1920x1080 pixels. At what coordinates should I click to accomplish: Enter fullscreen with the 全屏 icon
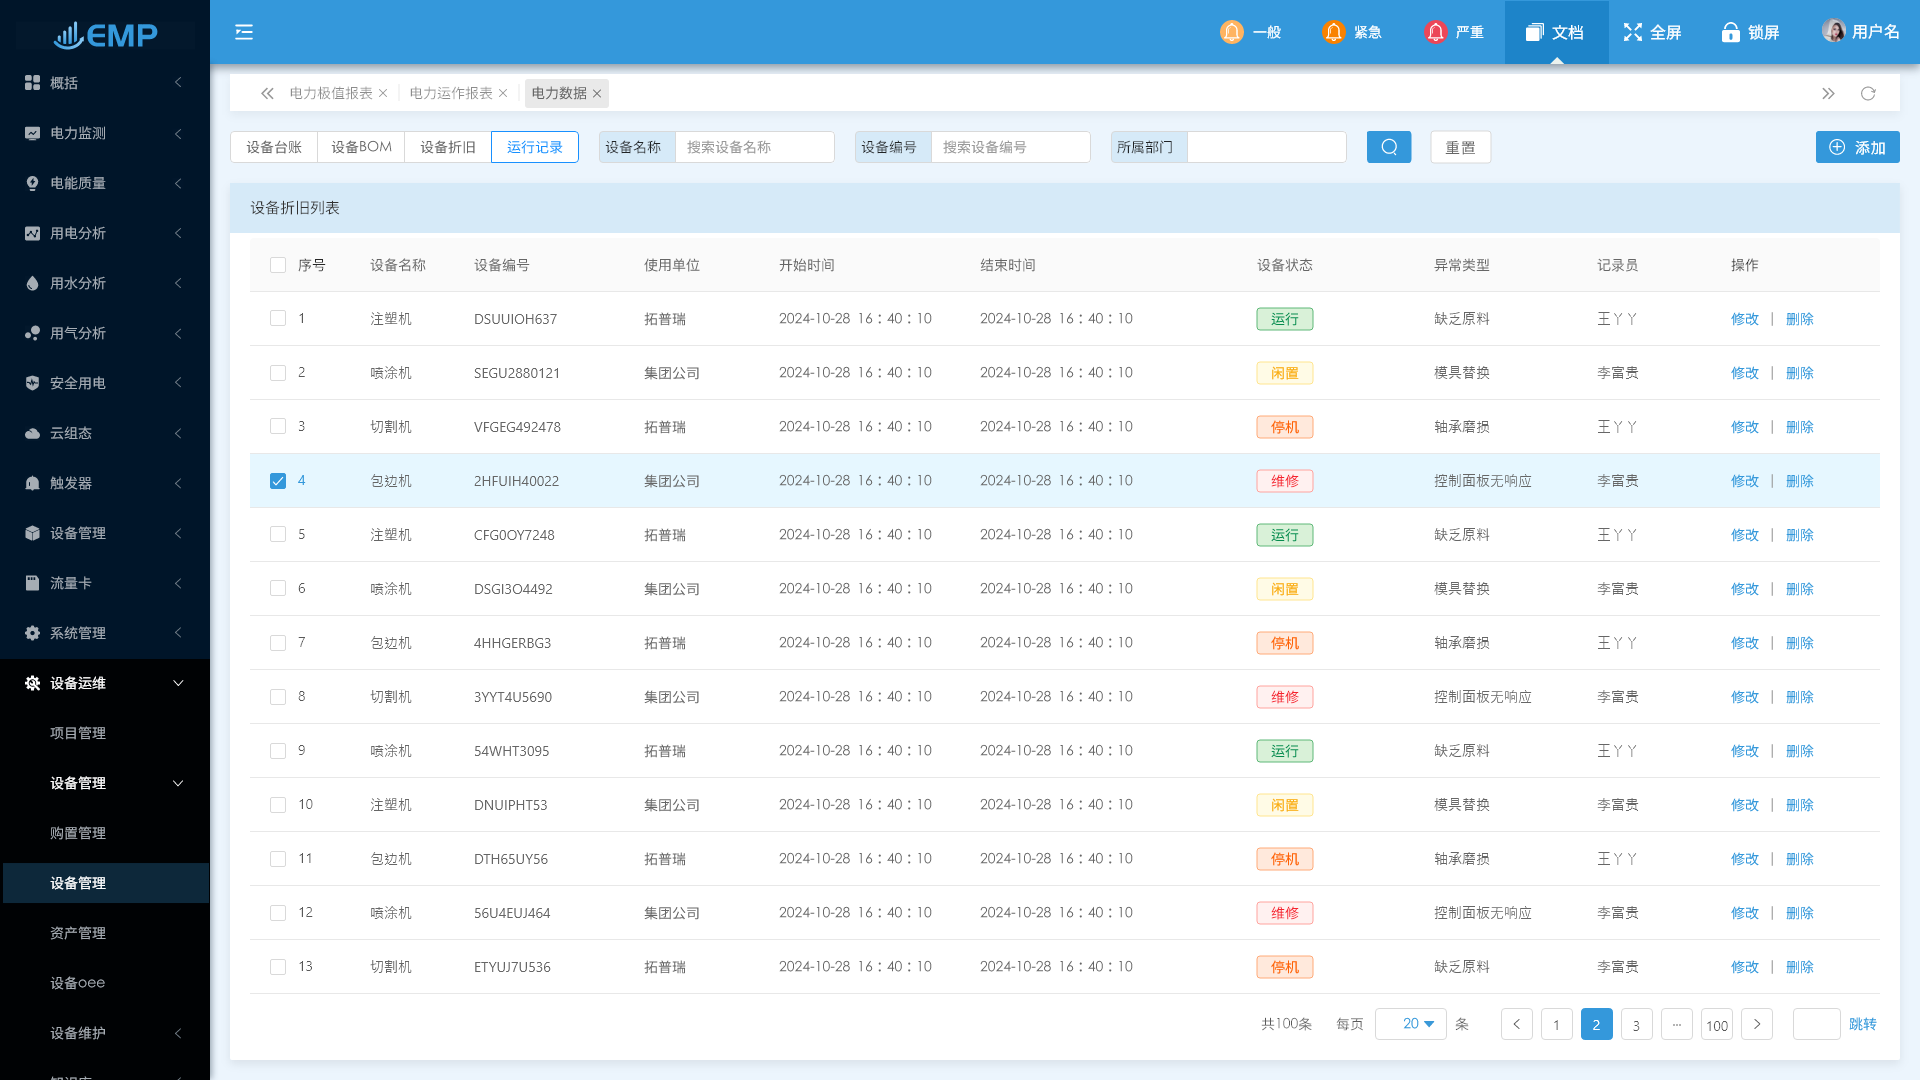point(1633,32)
